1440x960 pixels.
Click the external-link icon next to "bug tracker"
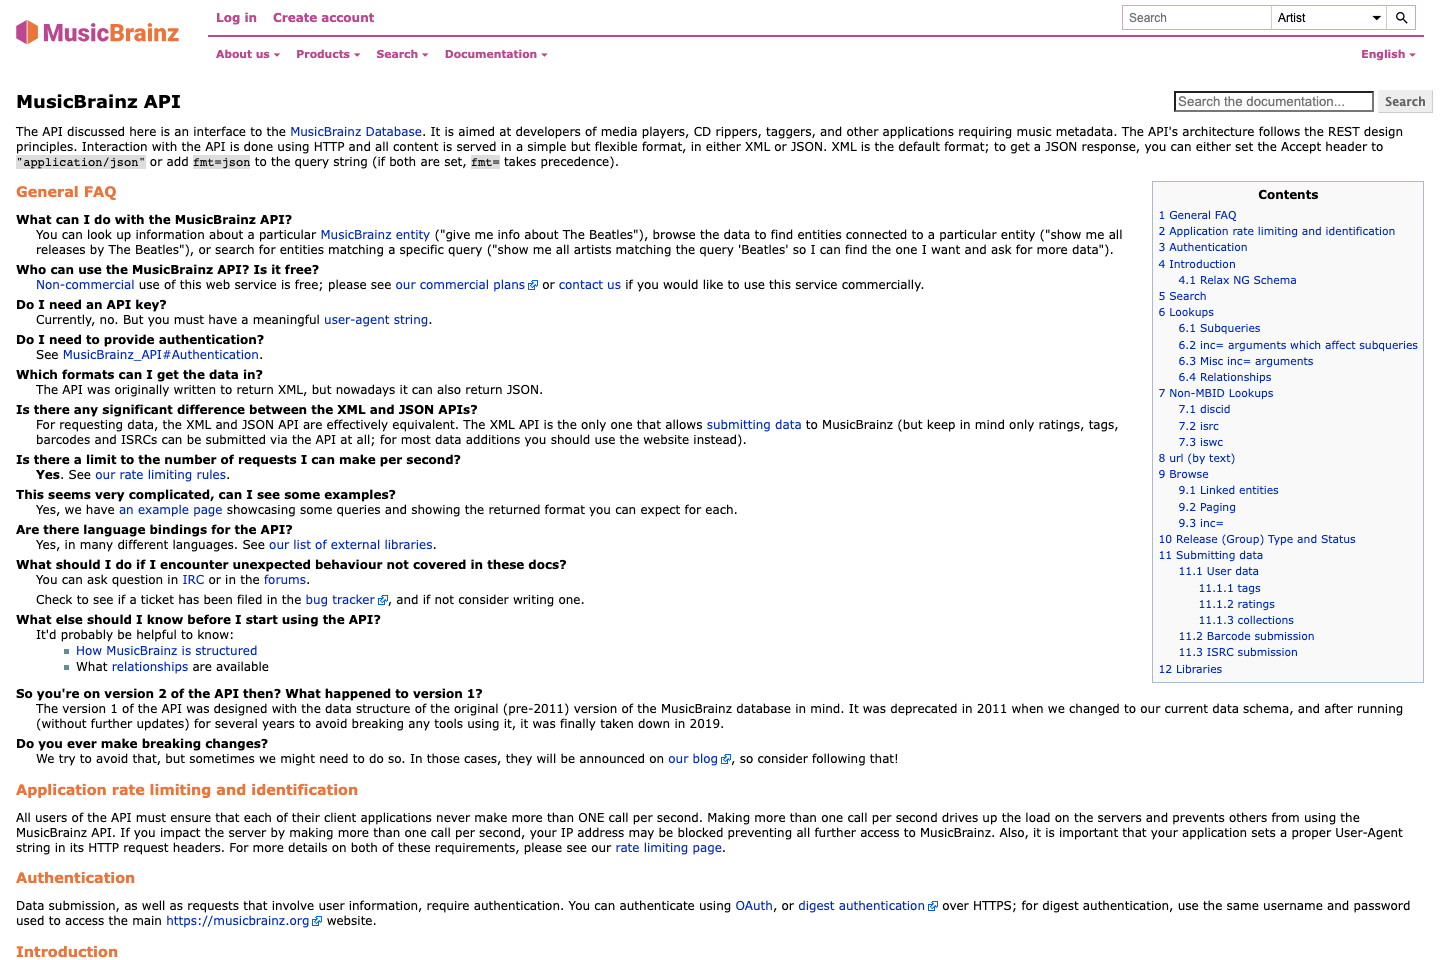384,600
